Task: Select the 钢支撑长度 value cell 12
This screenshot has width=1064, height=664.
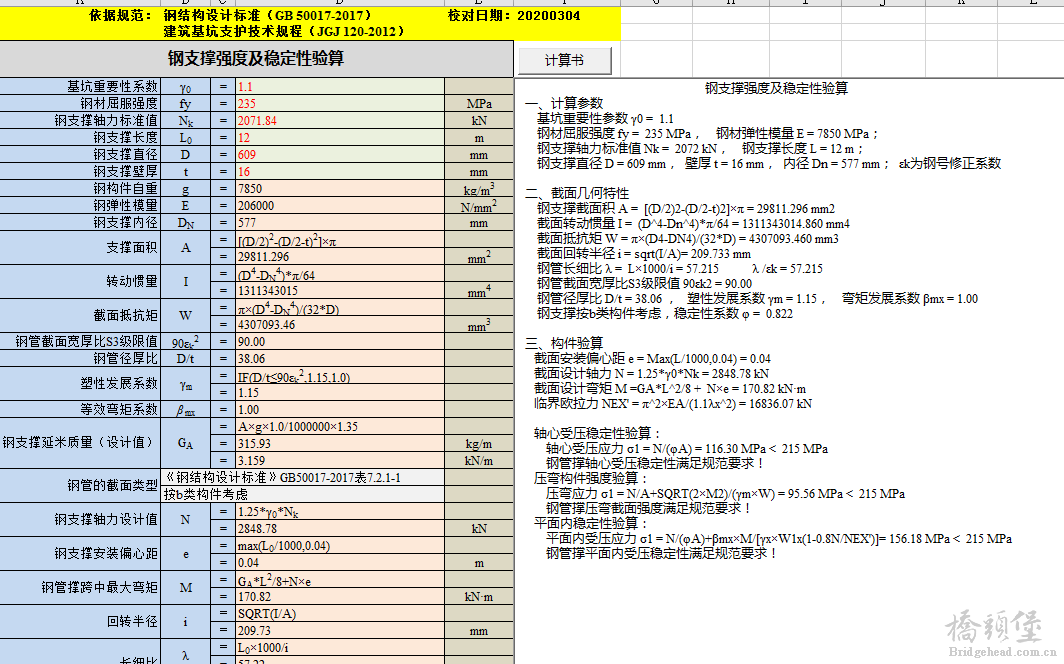Action: coord(340,138)
